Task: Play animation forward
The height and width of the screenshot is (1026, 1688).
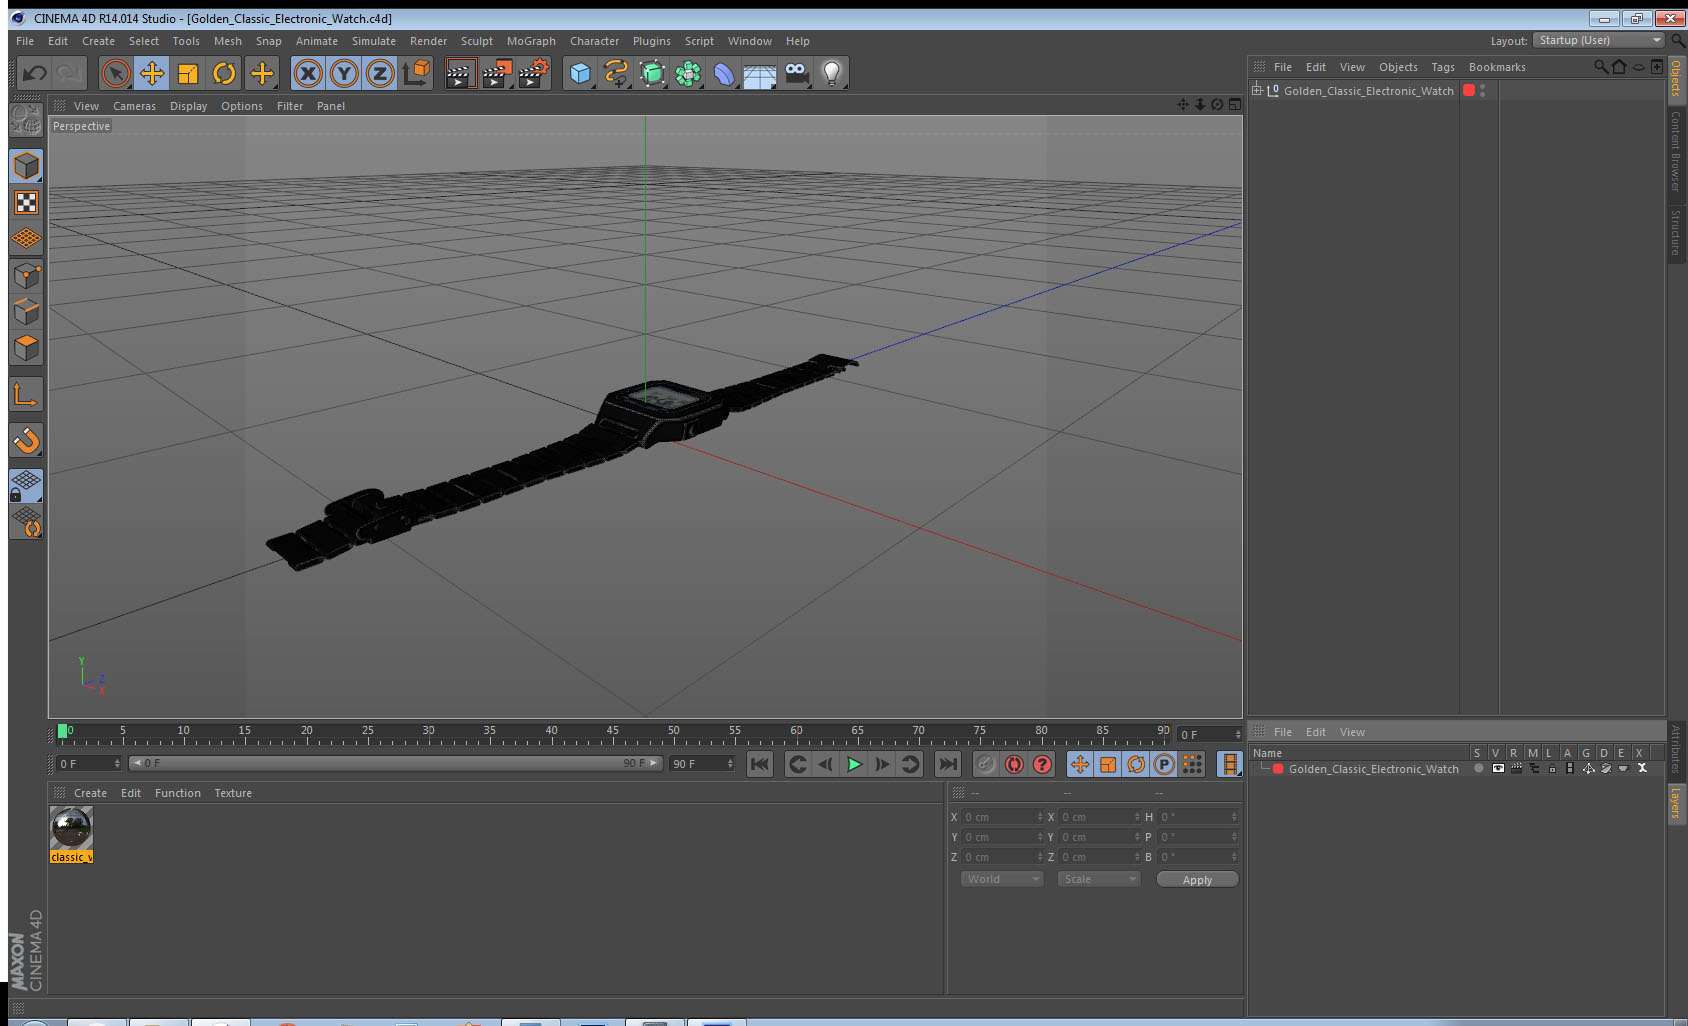Action: point(854,764)
